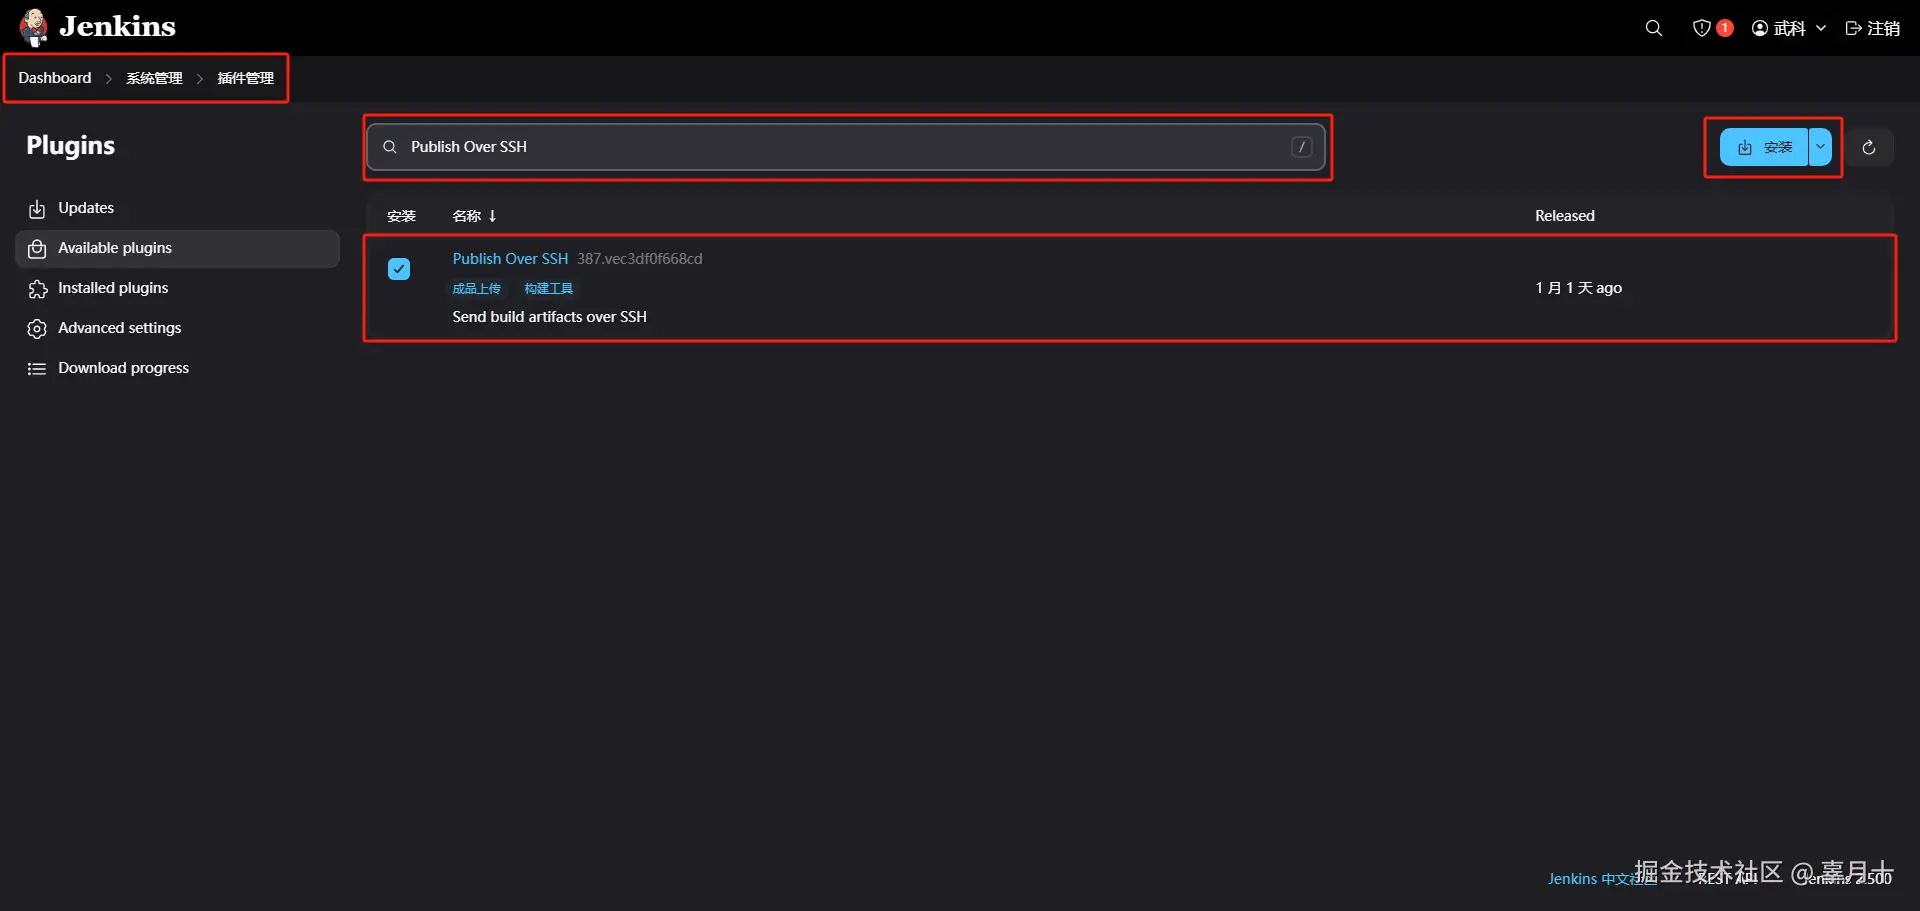1920x911 pixels.
Task: Click the 构建工具 category tag
Action: pyautogui.click(x=549, y=289)
